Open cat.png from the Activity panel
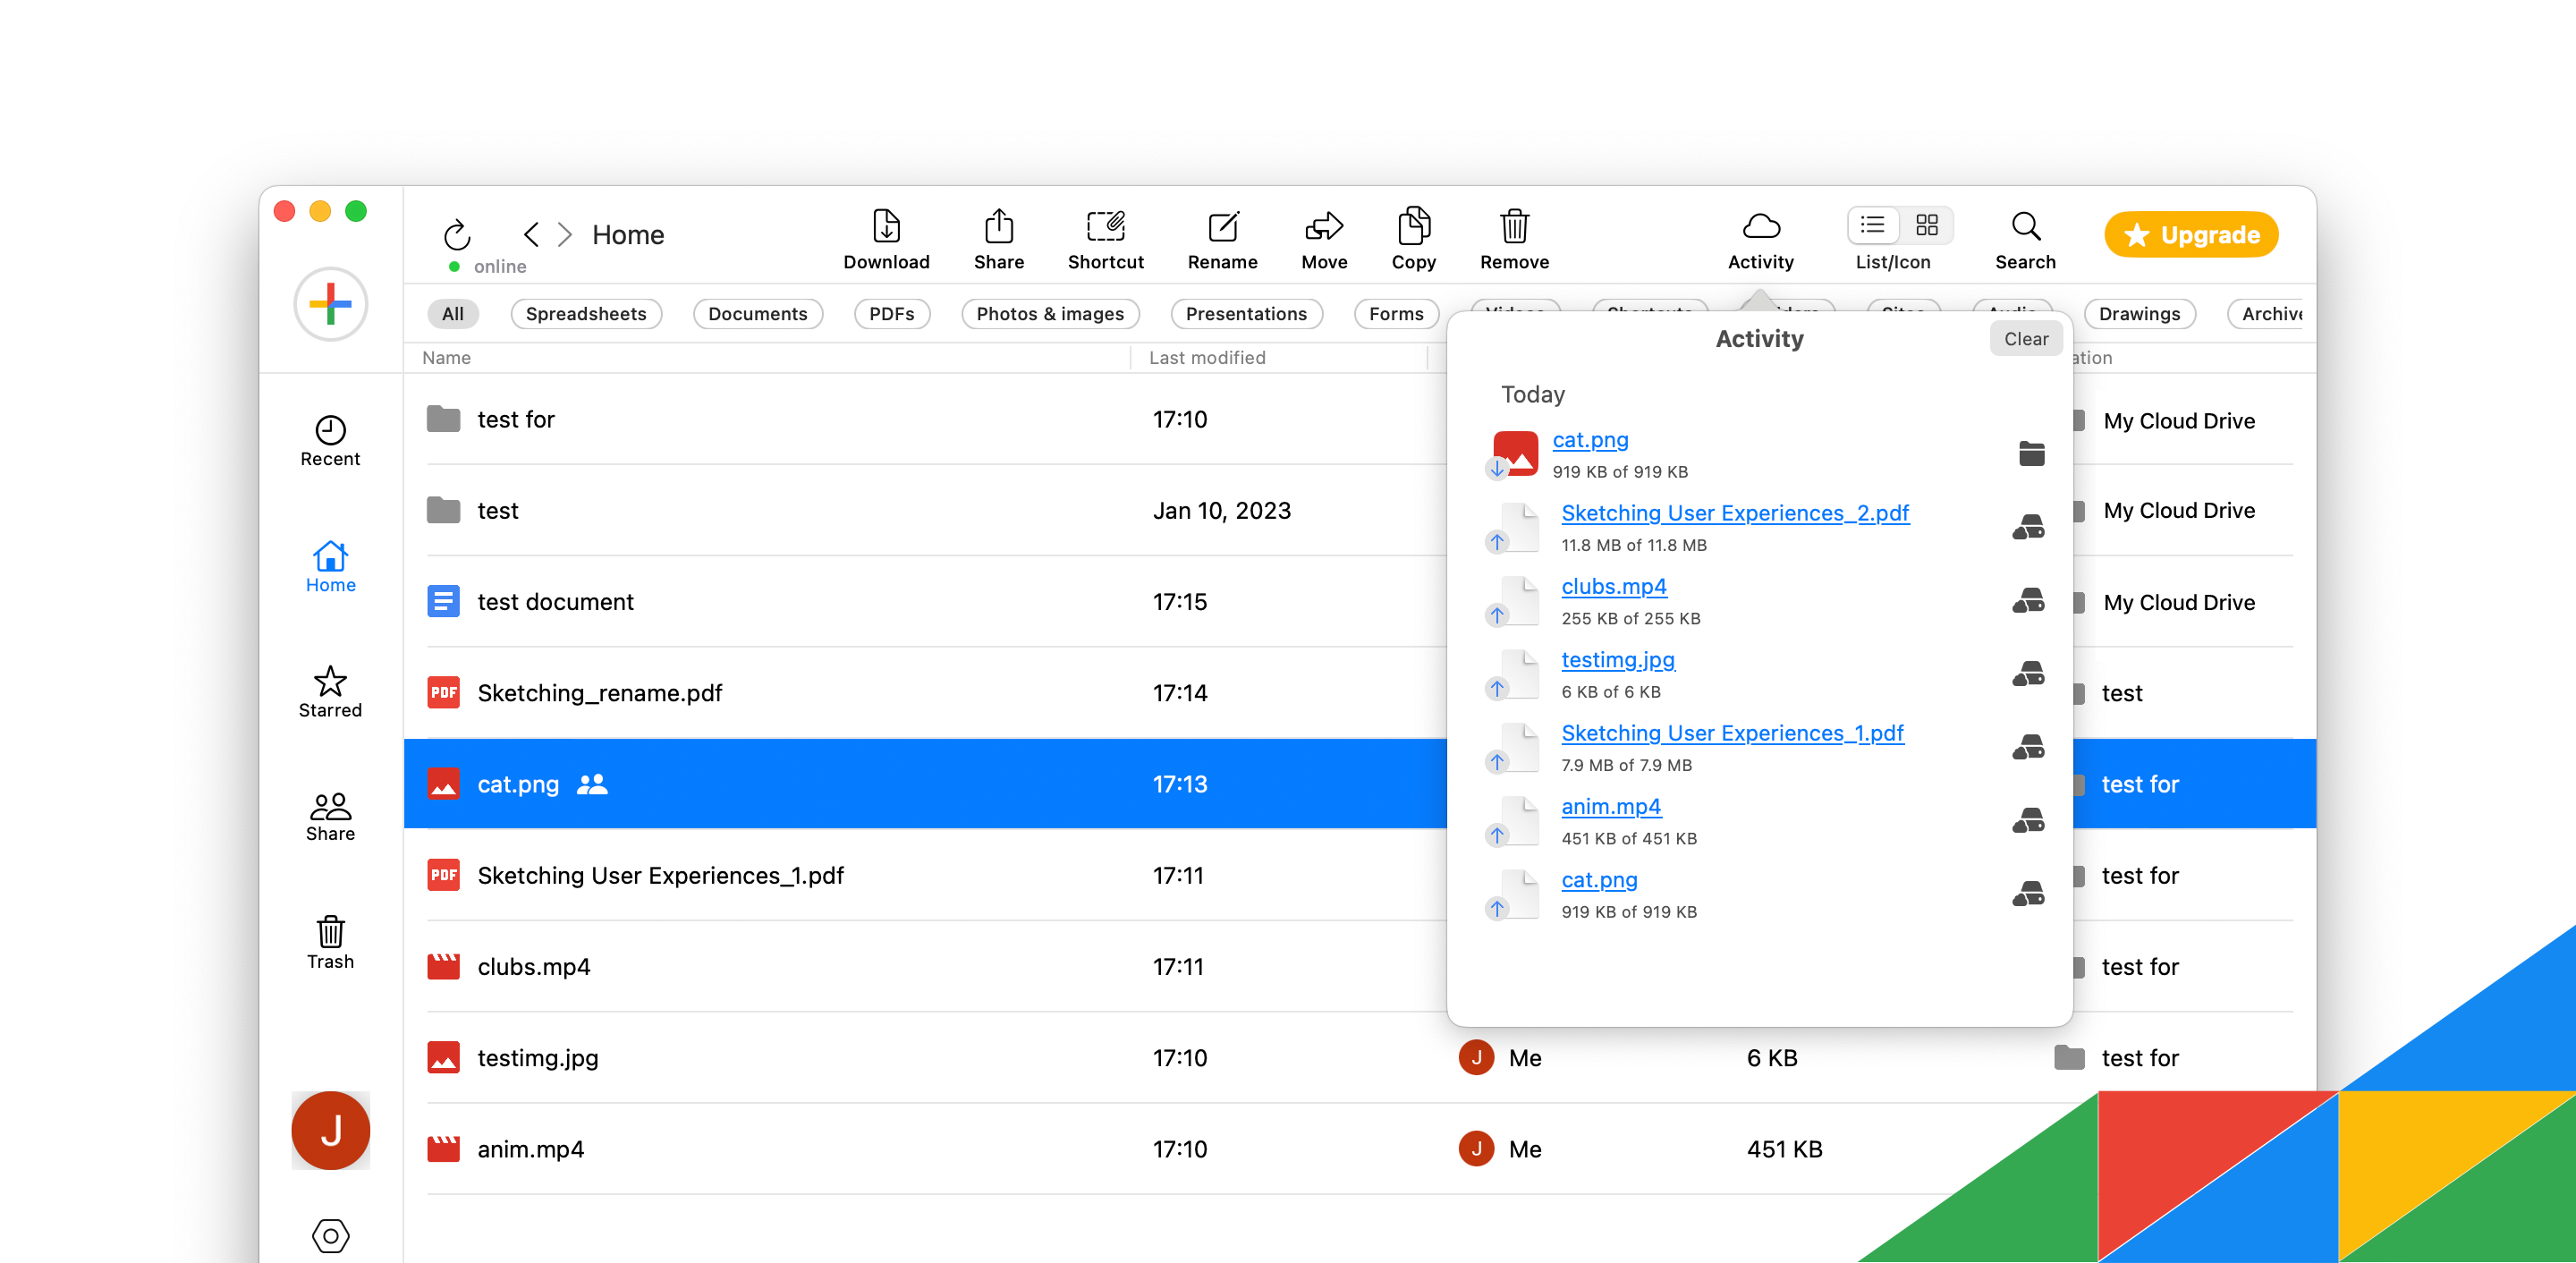The image size is (2576, 1263). pyautogui.click(x=1590, y=439)
